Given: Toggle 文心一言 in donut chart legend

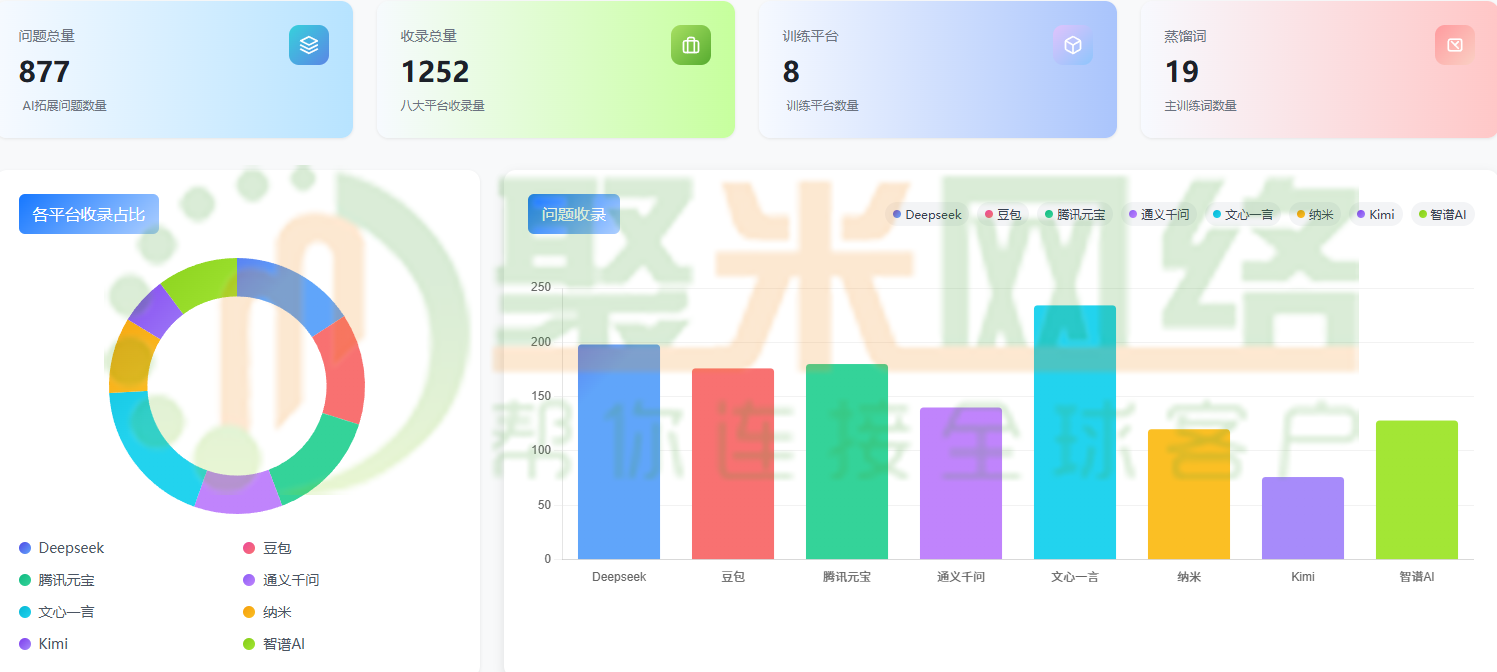Looking at the screenshot, I should [x=57, y=612].
